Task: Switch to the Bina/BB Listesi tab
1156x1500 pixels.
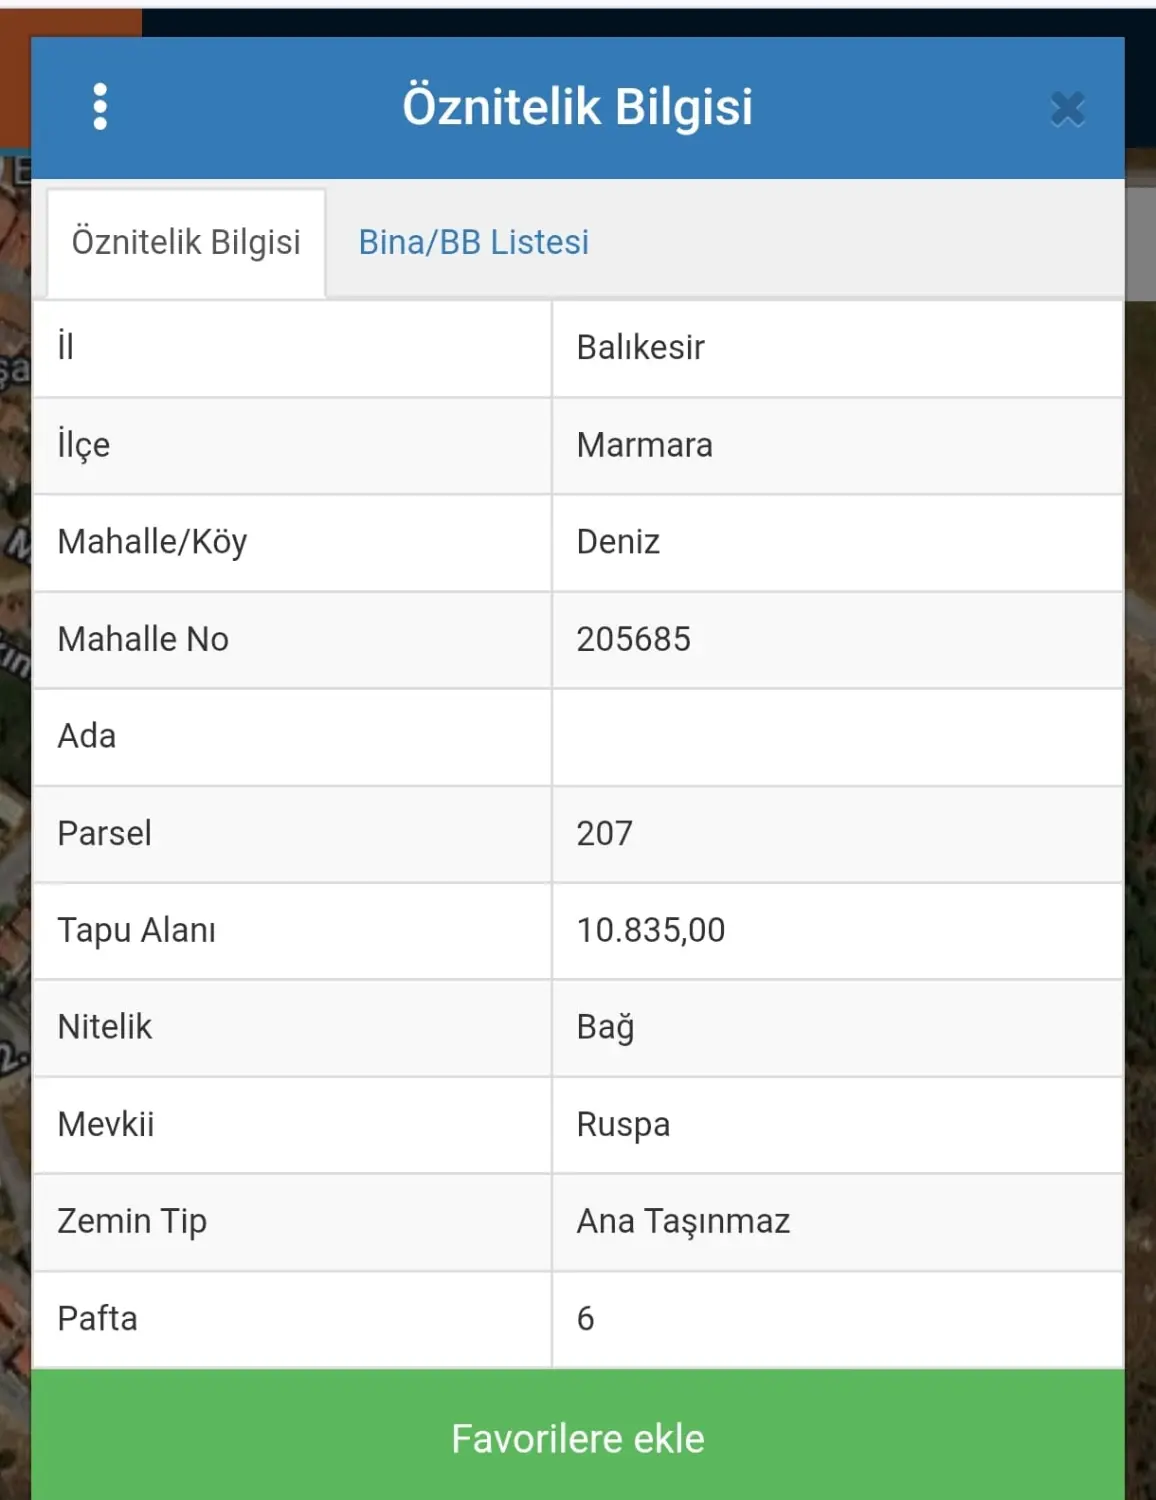Action: tap(473, 242)
